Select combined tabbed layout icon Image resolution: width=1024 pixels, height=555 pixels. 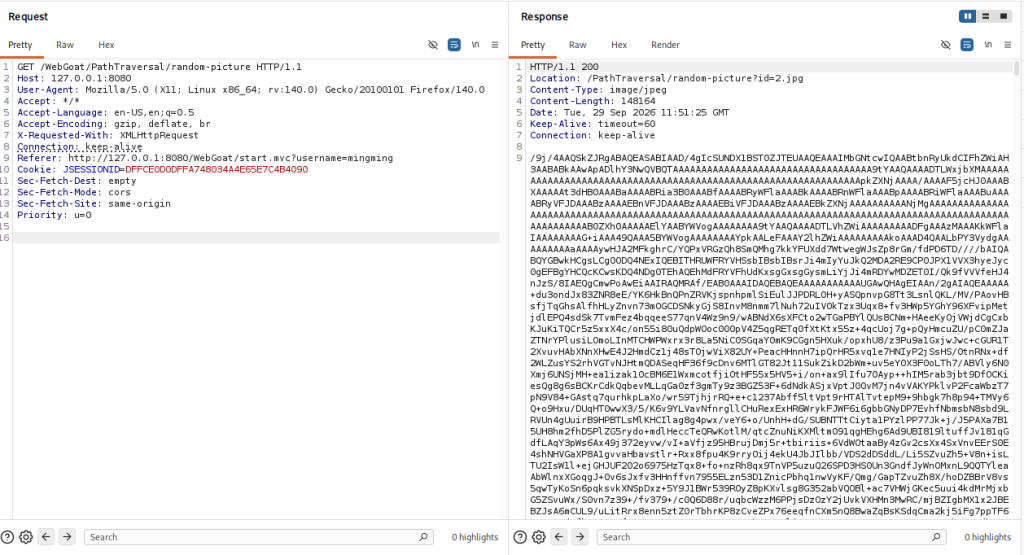click(1004, 16)
